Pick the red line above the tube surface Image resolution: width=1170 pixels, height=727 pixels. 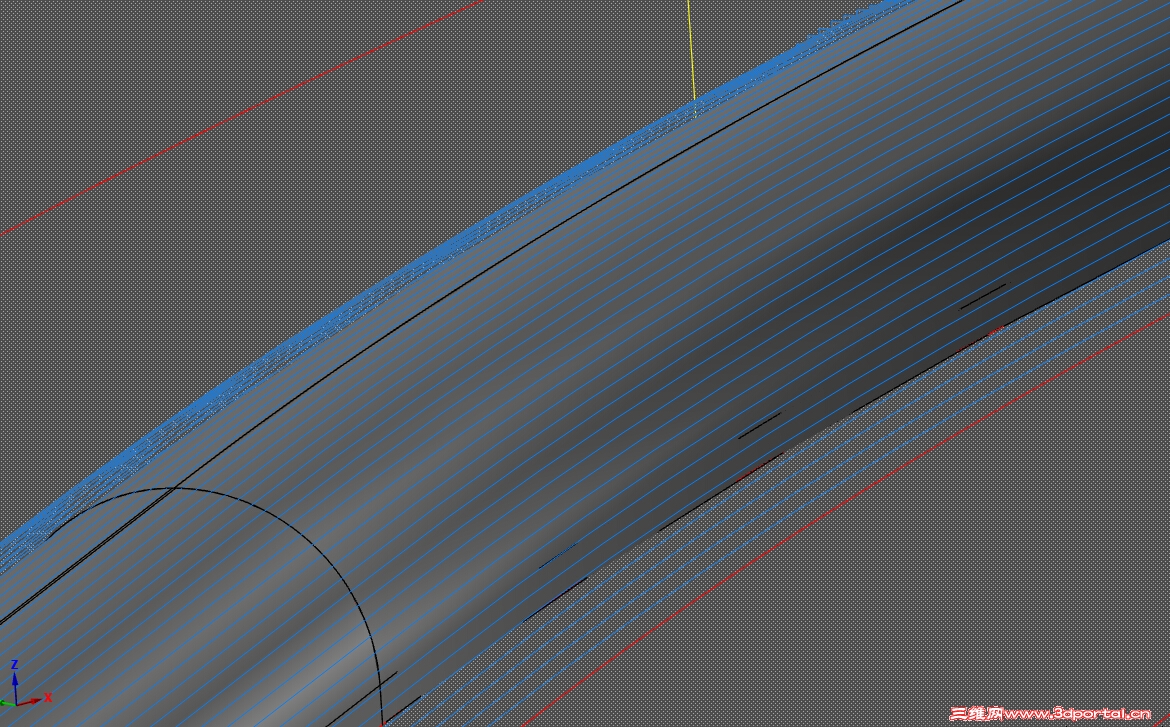[243, 116]
